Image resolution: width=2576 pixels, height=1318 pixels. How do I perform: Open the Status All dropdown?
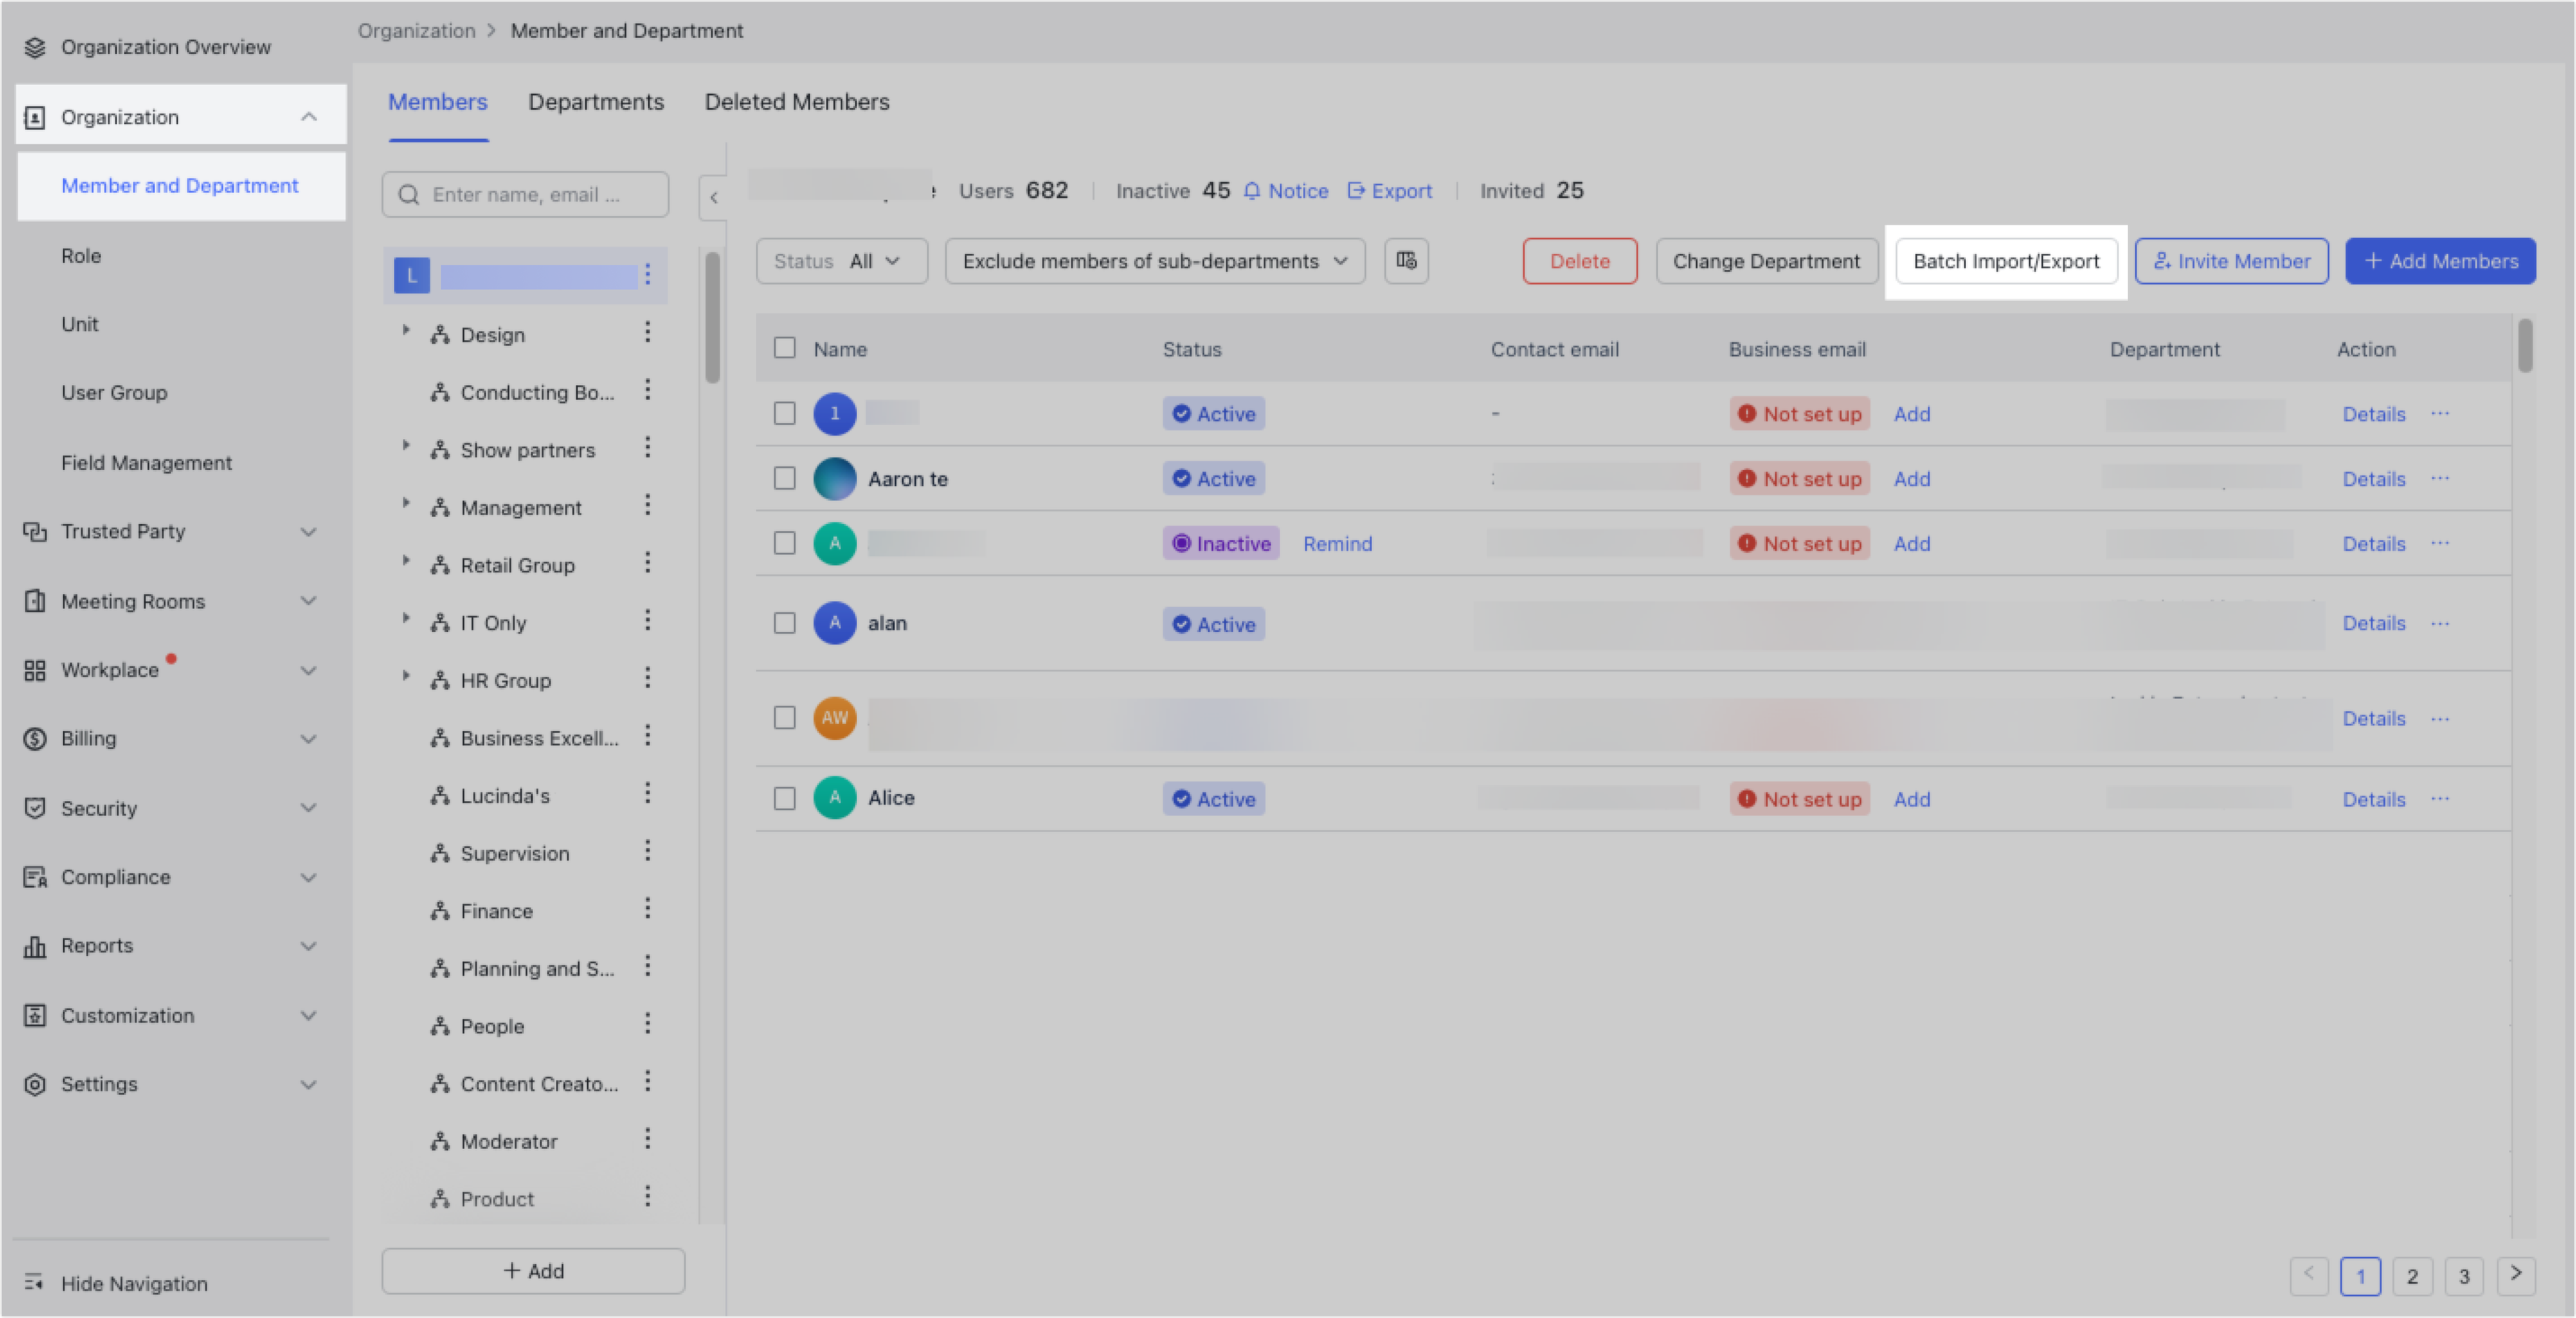tap(841, 261)
